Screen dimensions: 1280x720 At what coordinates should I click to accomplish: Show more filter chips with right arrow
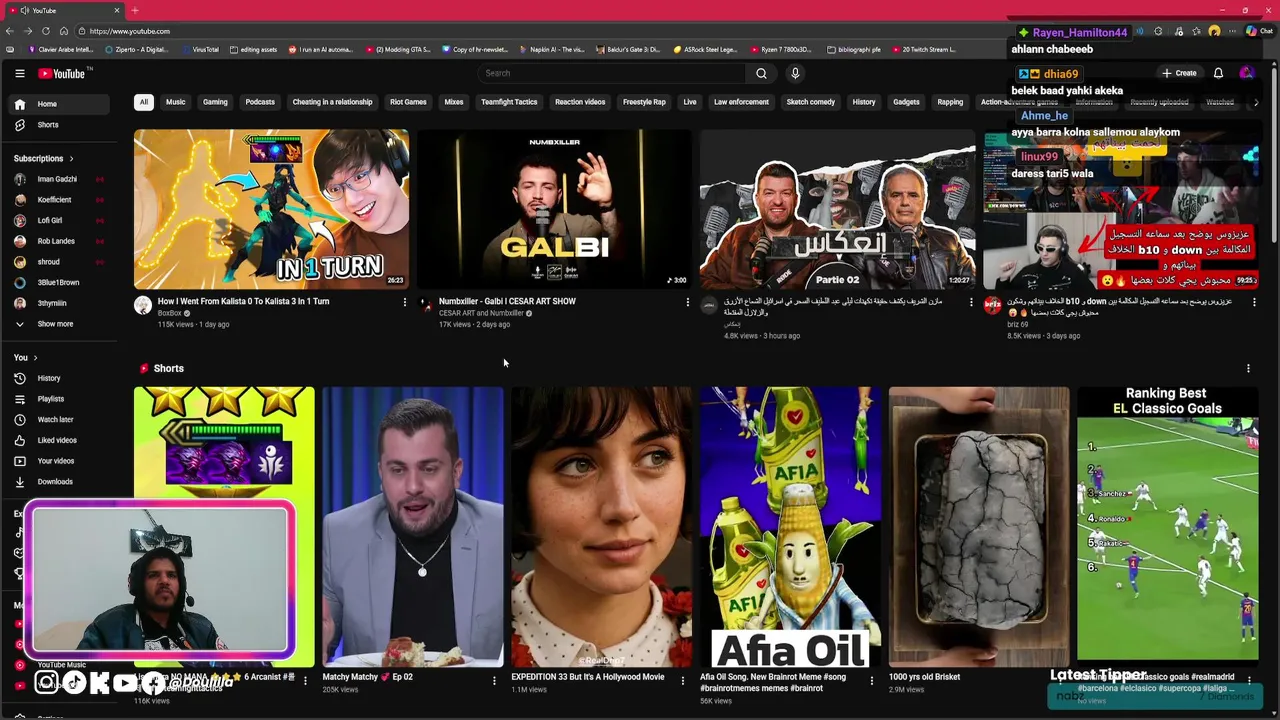tap(1256, 102)
